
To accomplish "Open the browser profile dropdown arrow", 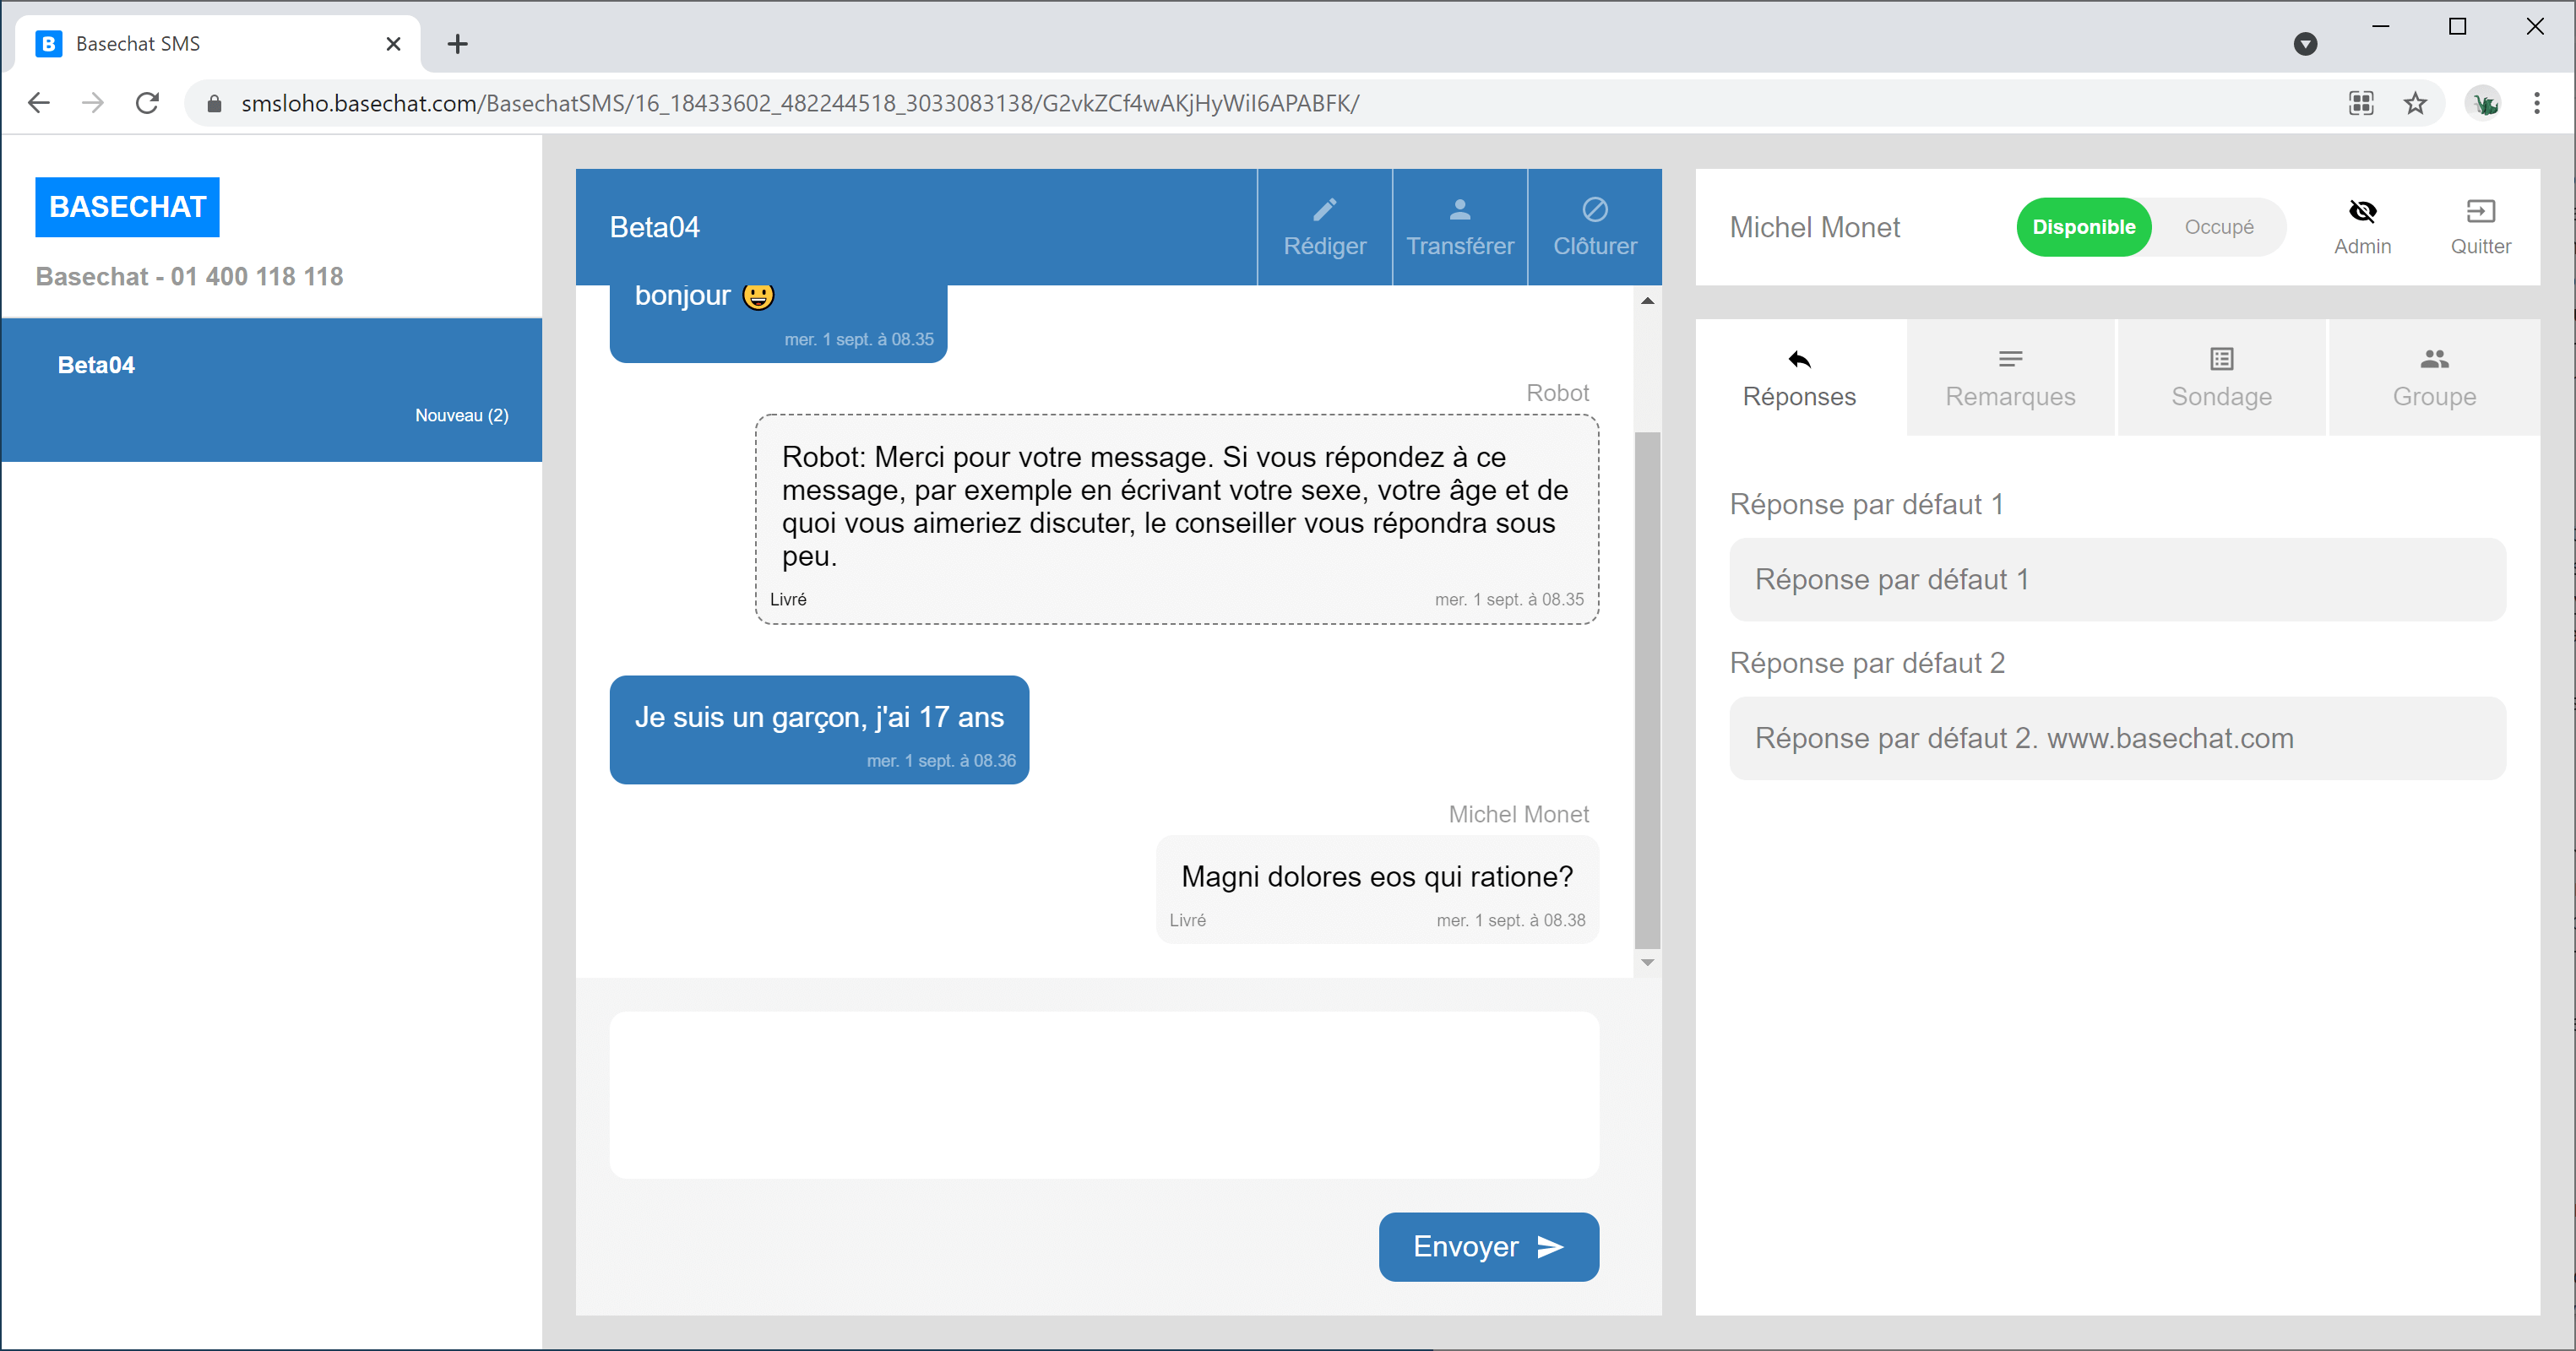I will pyautogui.click(x=2304, y=44).
